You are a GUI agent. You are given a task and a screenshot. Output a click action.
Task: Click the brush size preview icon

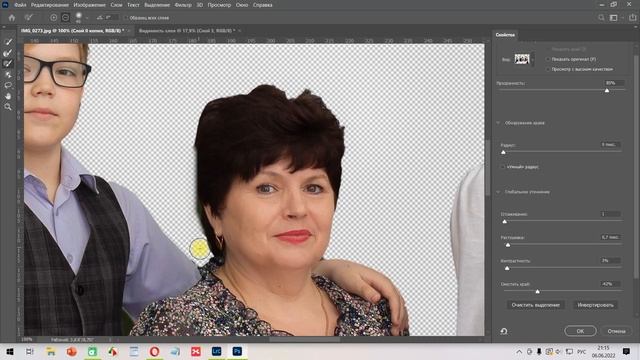click(79, 17)
